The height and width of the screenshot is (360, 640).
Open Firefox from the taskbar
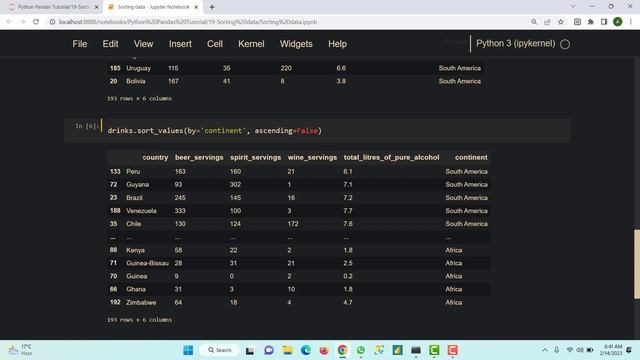(x=324, y=350)
